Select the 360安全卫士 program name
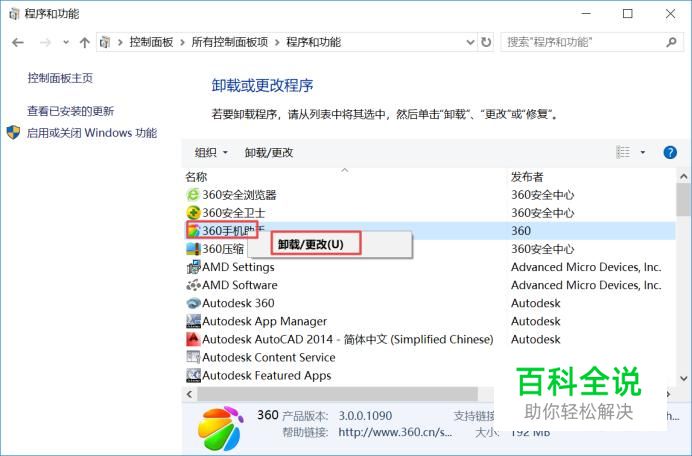Screen dimensions: 692x456 [x=233, y=213]
